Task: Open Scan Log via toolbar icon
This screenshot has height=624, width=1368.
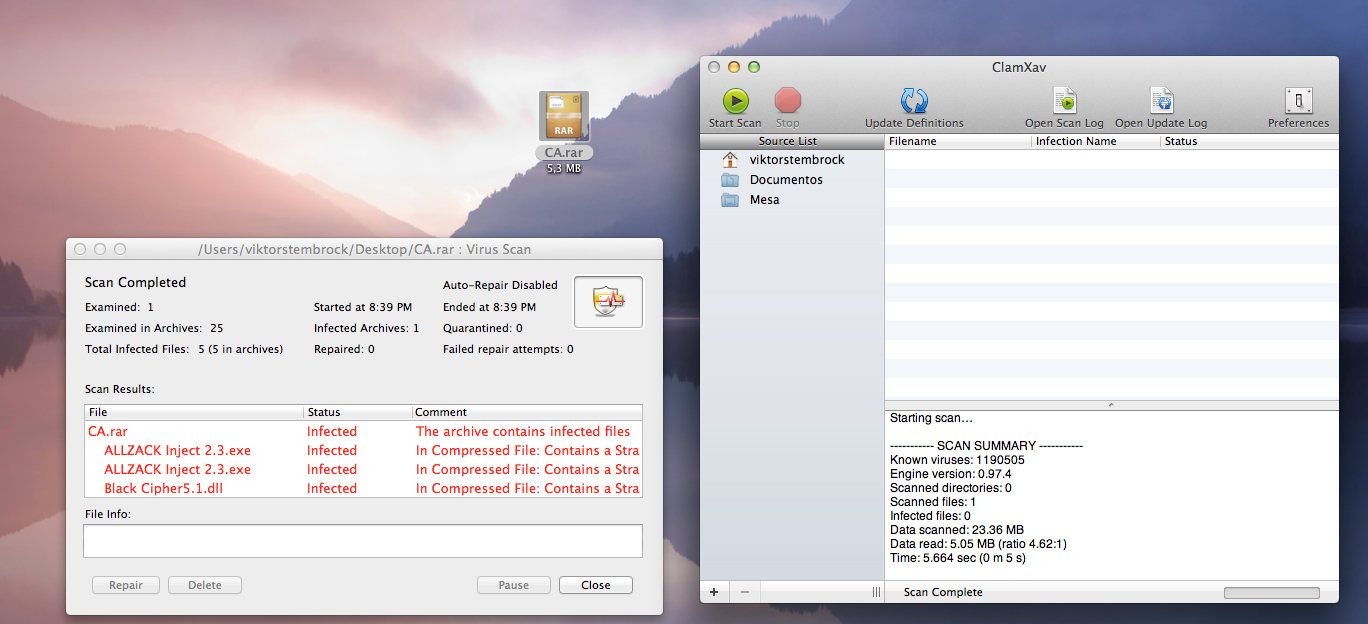Action: click(x=1064, y=100)
